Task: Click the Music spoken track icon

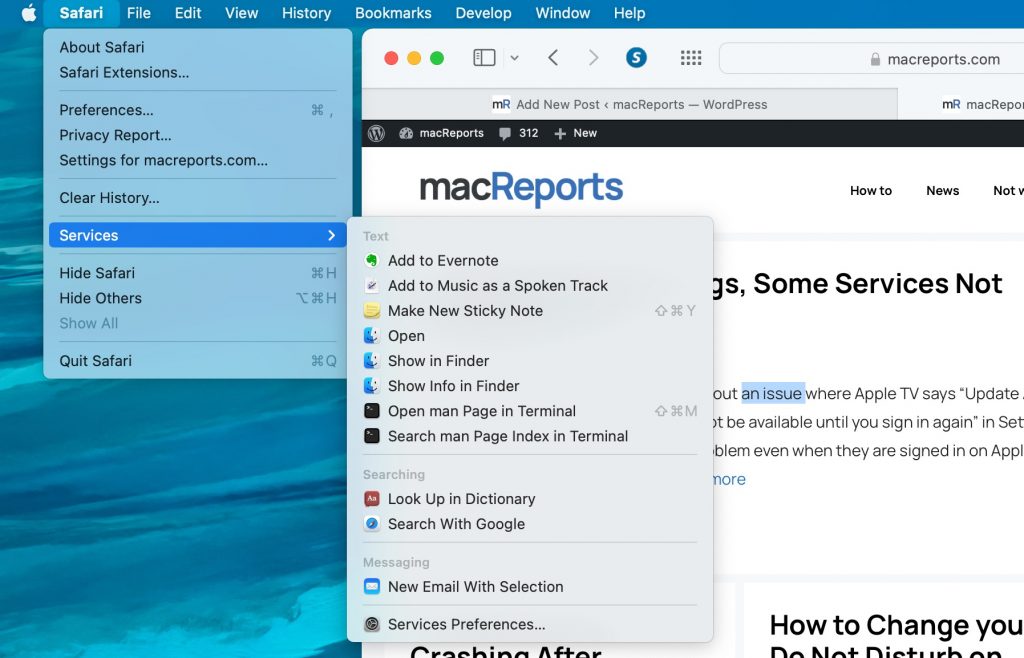Action: click(x=372, y=285)
